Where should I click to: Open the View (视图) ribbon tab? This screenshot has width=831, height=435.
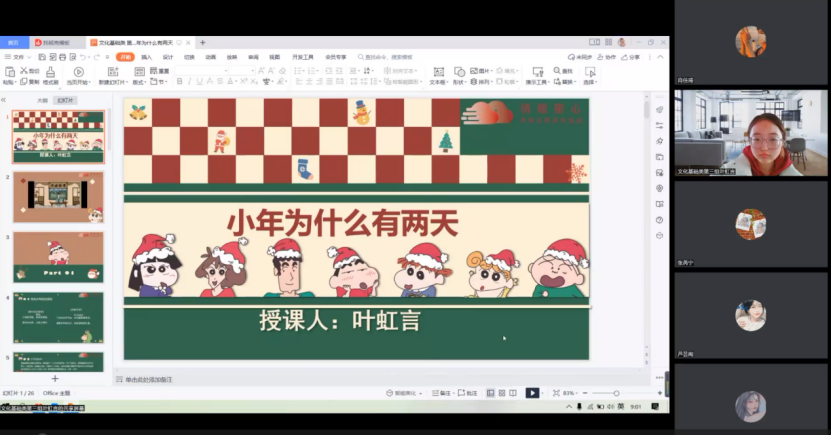[275, 57]
